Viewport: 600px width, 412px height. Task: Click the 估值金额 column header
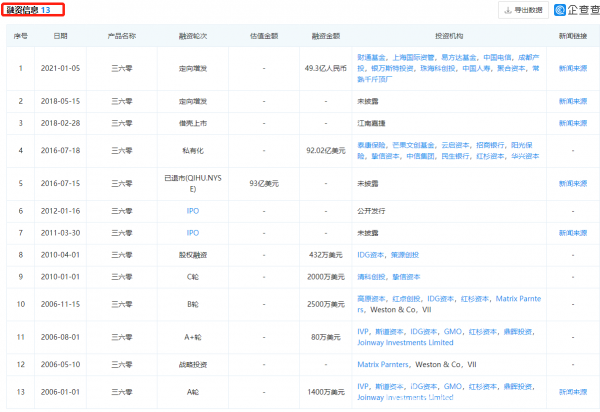[x=264, y=36]
